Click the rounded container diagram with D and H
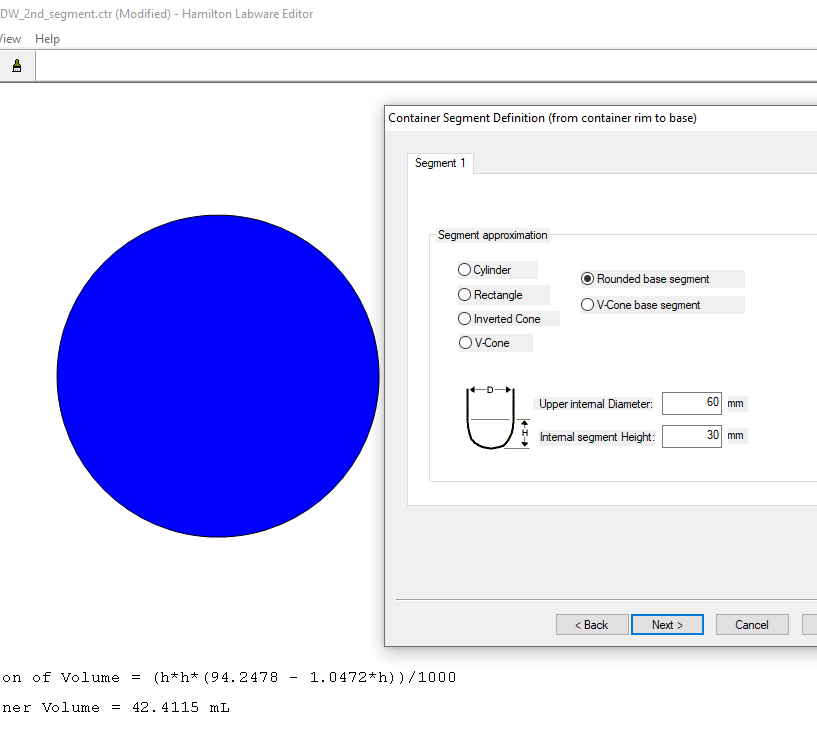The width and height of the screenshot is (817, 729). coord(490,418)
